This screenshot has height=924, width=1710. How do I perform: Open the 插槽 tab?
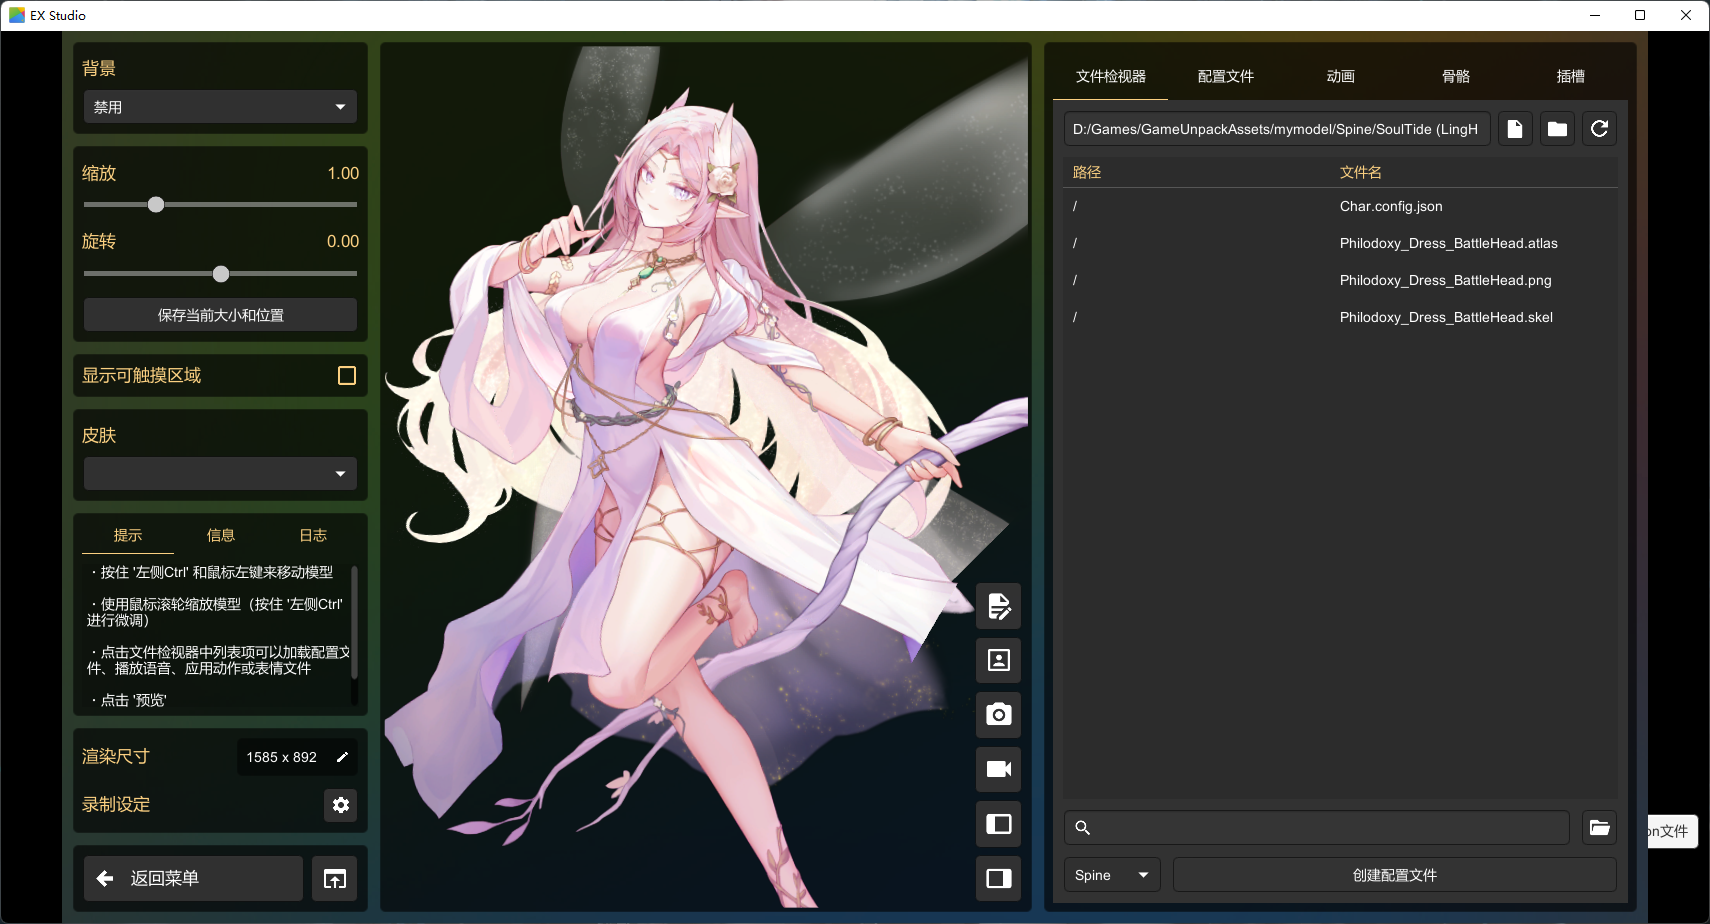point(1571,77)
